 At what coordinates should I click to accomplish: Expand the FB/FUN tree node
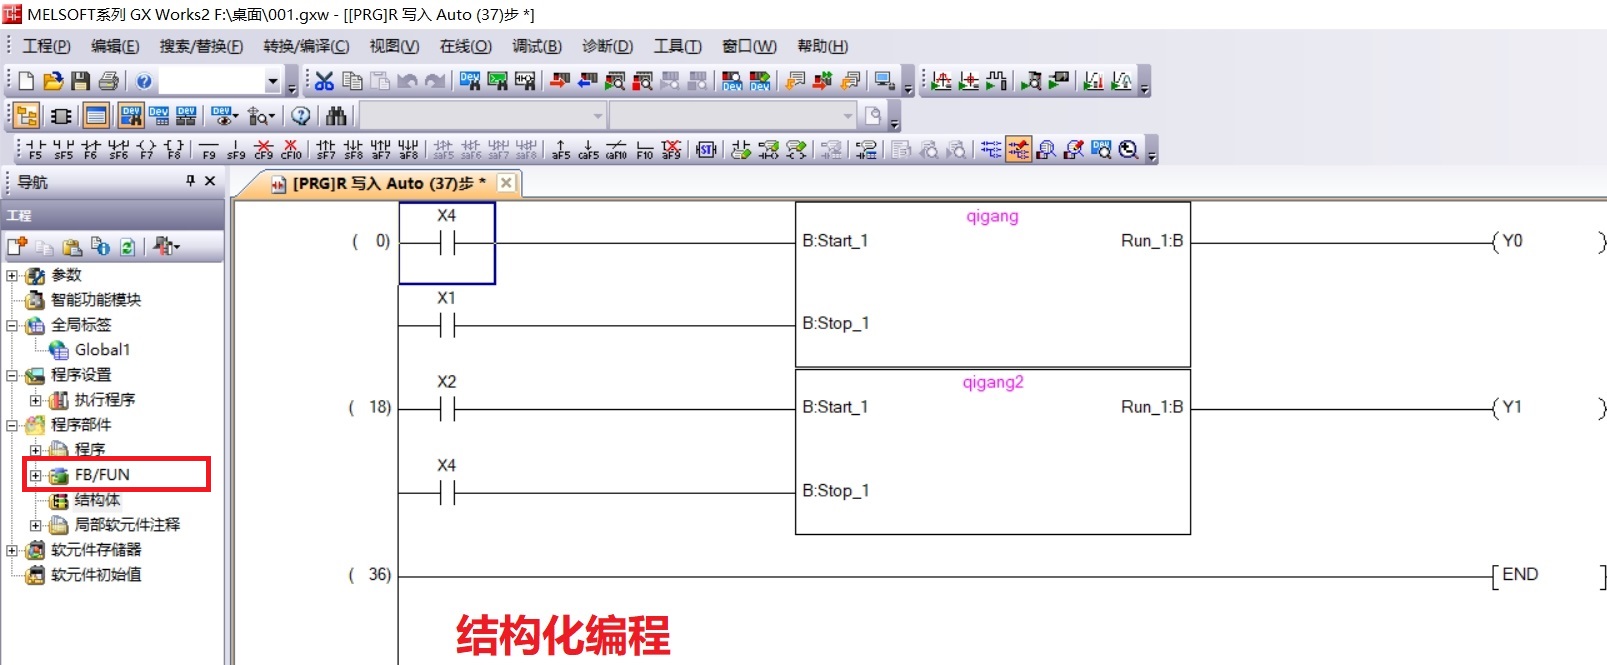[x=36, y=475]
